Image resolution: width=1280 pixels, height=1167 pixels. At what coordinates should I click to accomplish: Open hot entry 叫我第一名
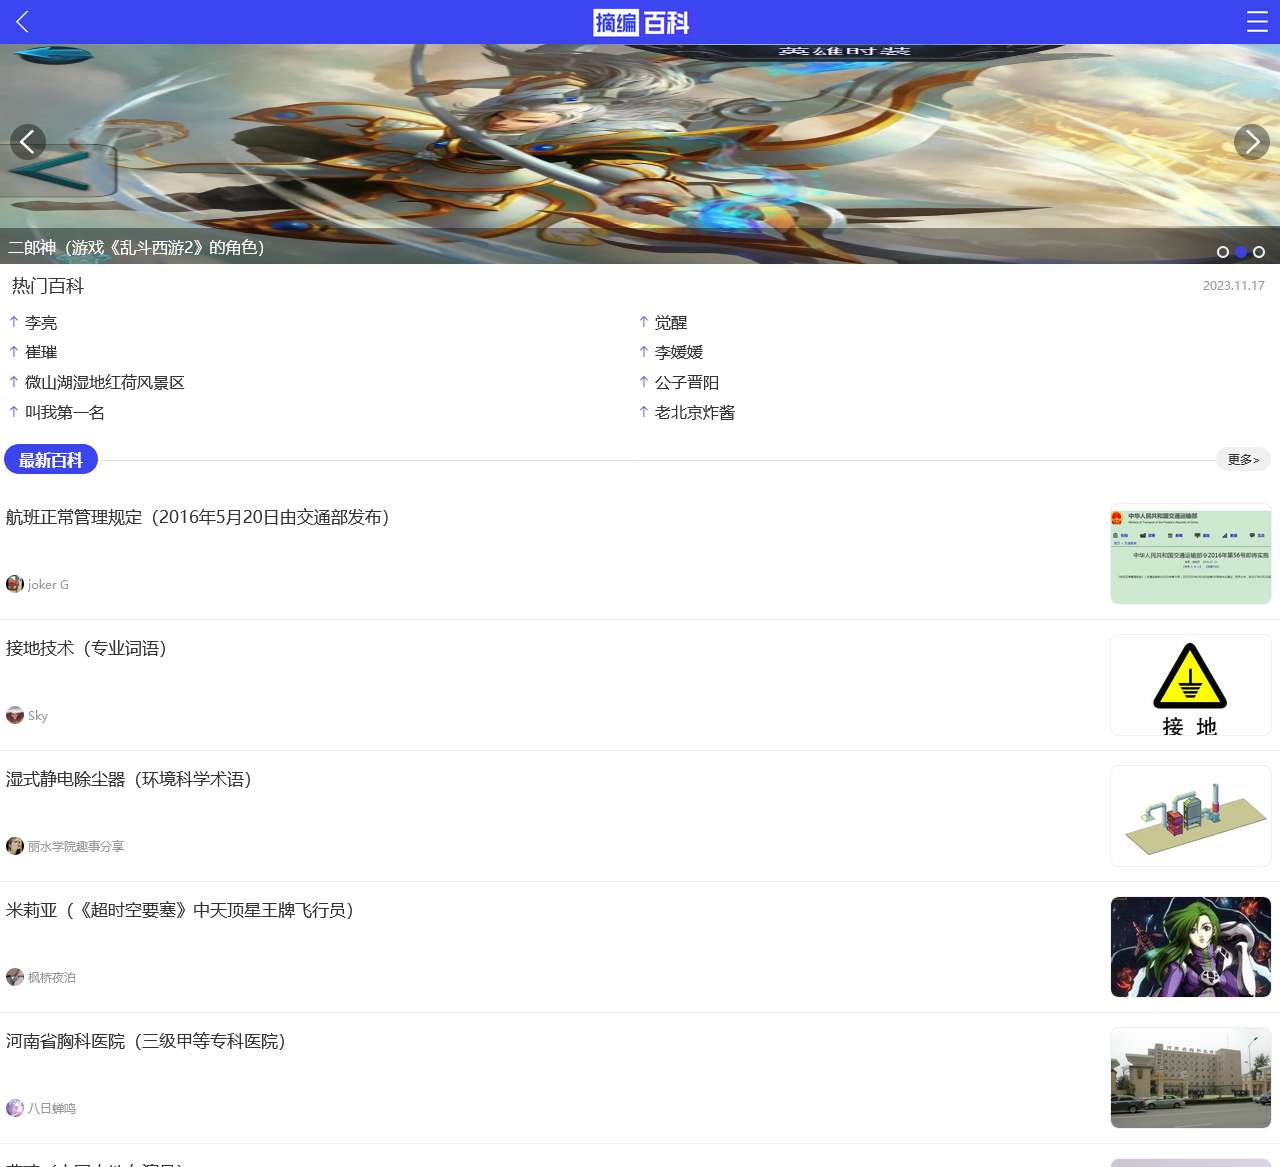pos(65,412)
